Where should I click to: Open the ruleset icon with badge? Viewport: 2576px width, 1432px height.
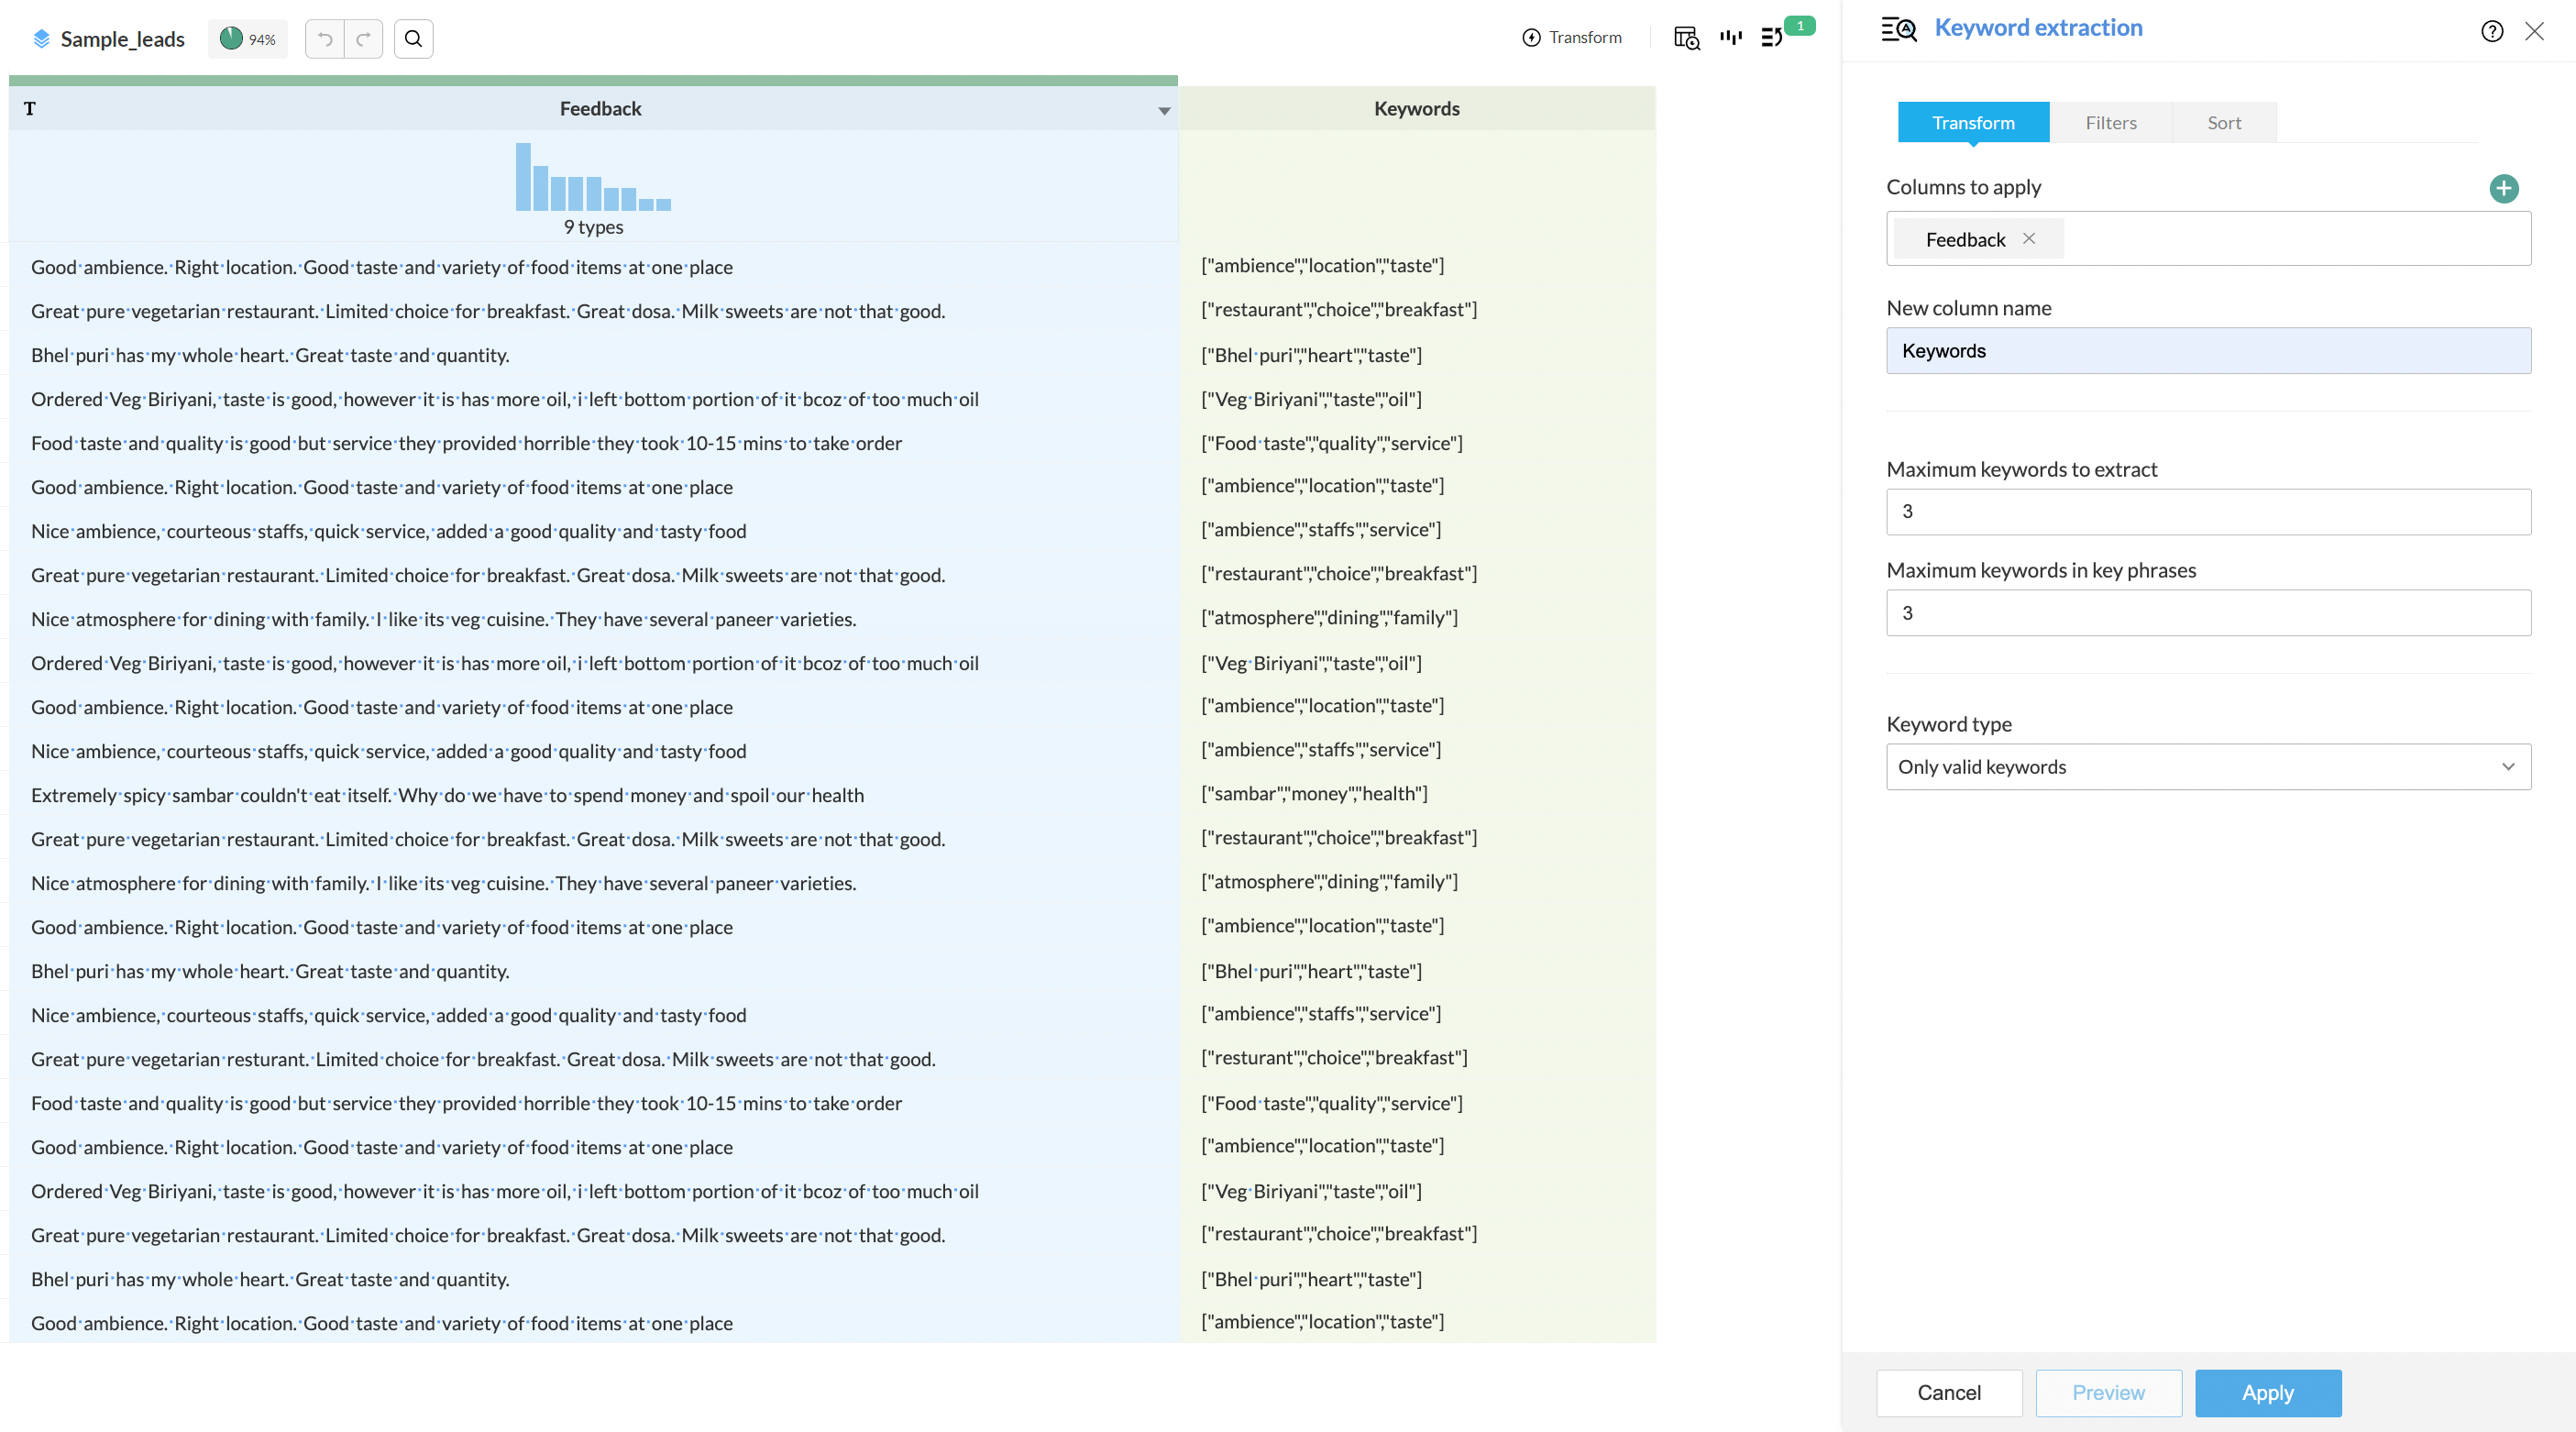point(1772,38)
